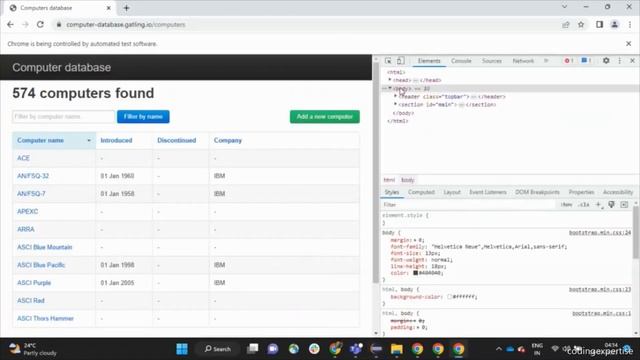Expand the section main node
This screenshot has height=360, width=640.
point(395,104)
